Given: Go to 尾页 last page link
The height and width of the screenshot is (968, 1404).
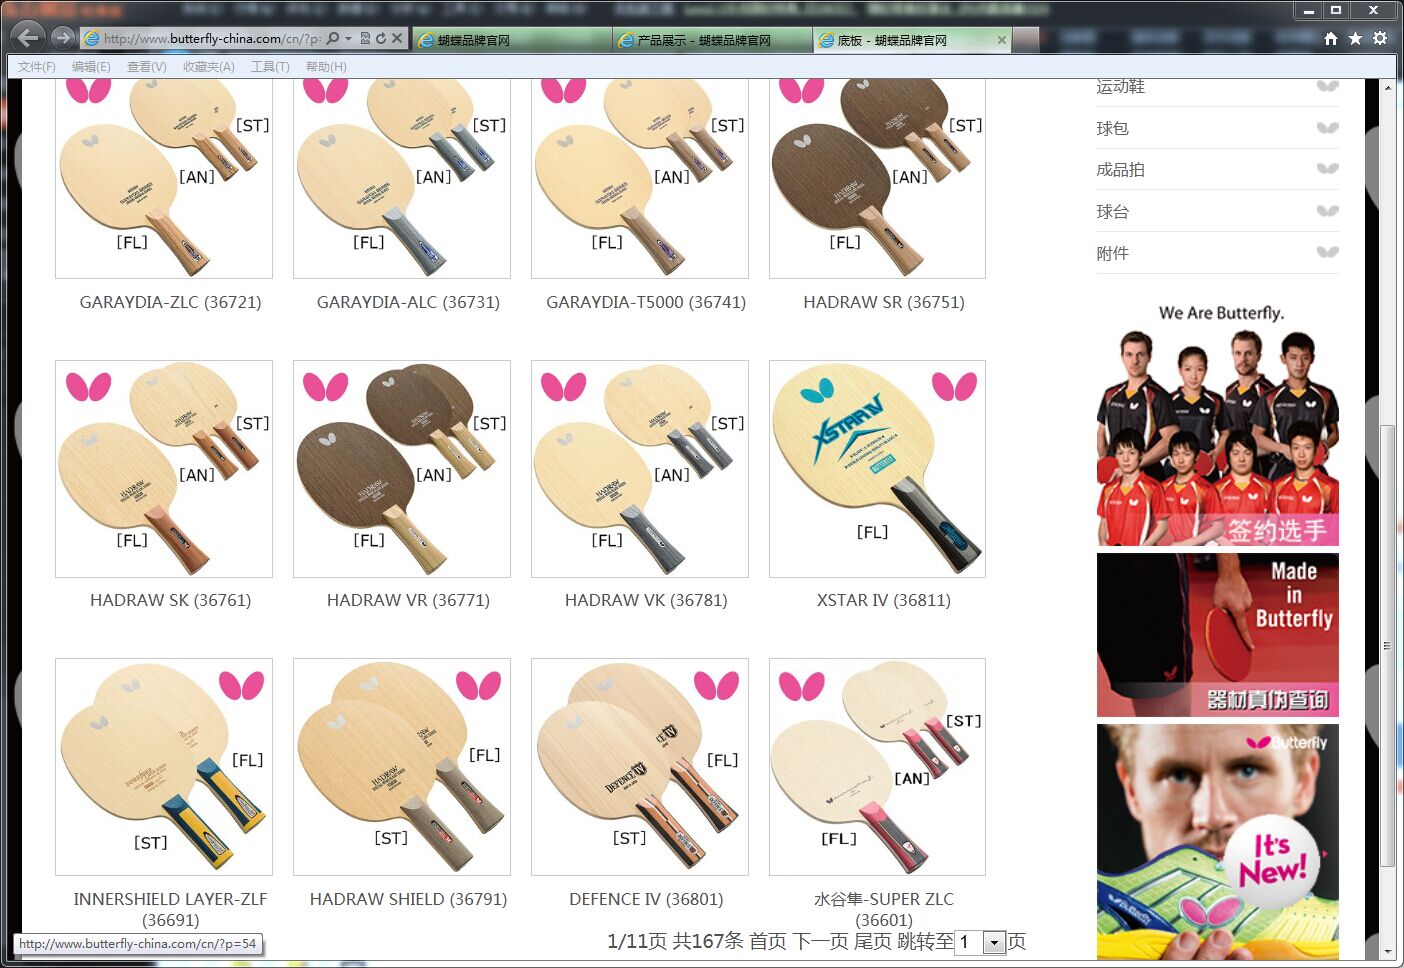Looking at the screenshot, I should pyautogui.click(x=872, y=941).
